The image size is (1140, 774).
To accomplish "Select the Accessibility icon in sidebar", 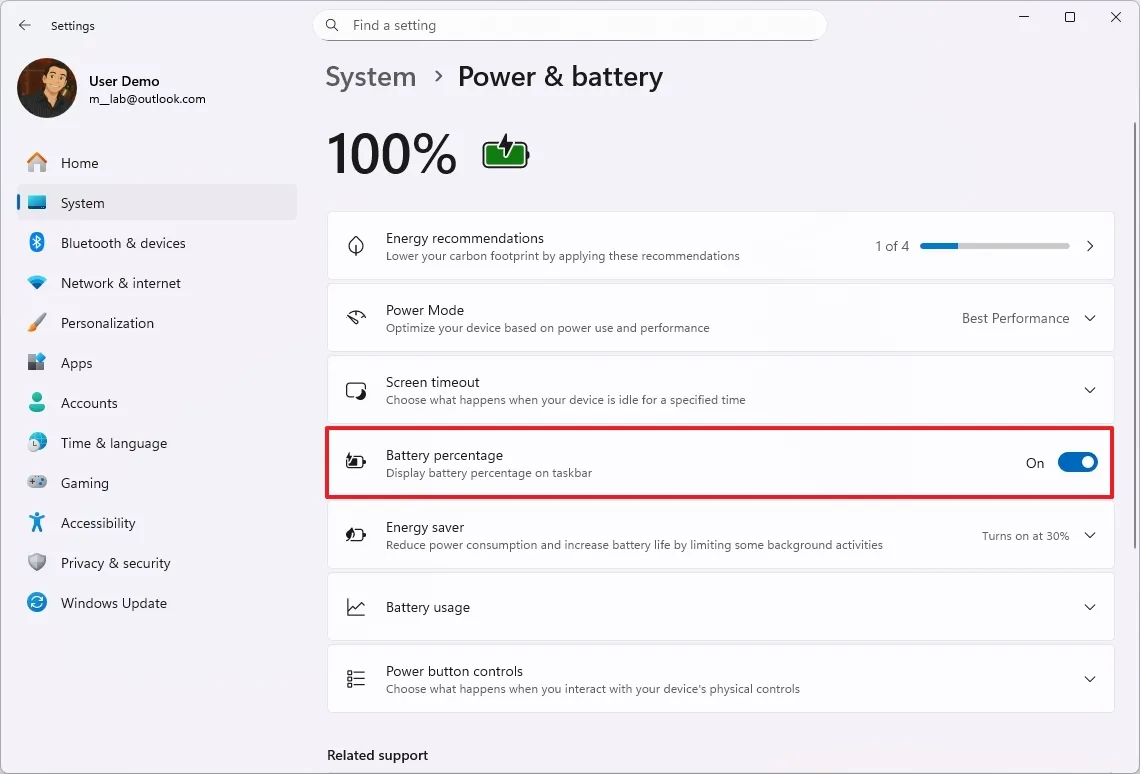I will (x=37, y=522).
